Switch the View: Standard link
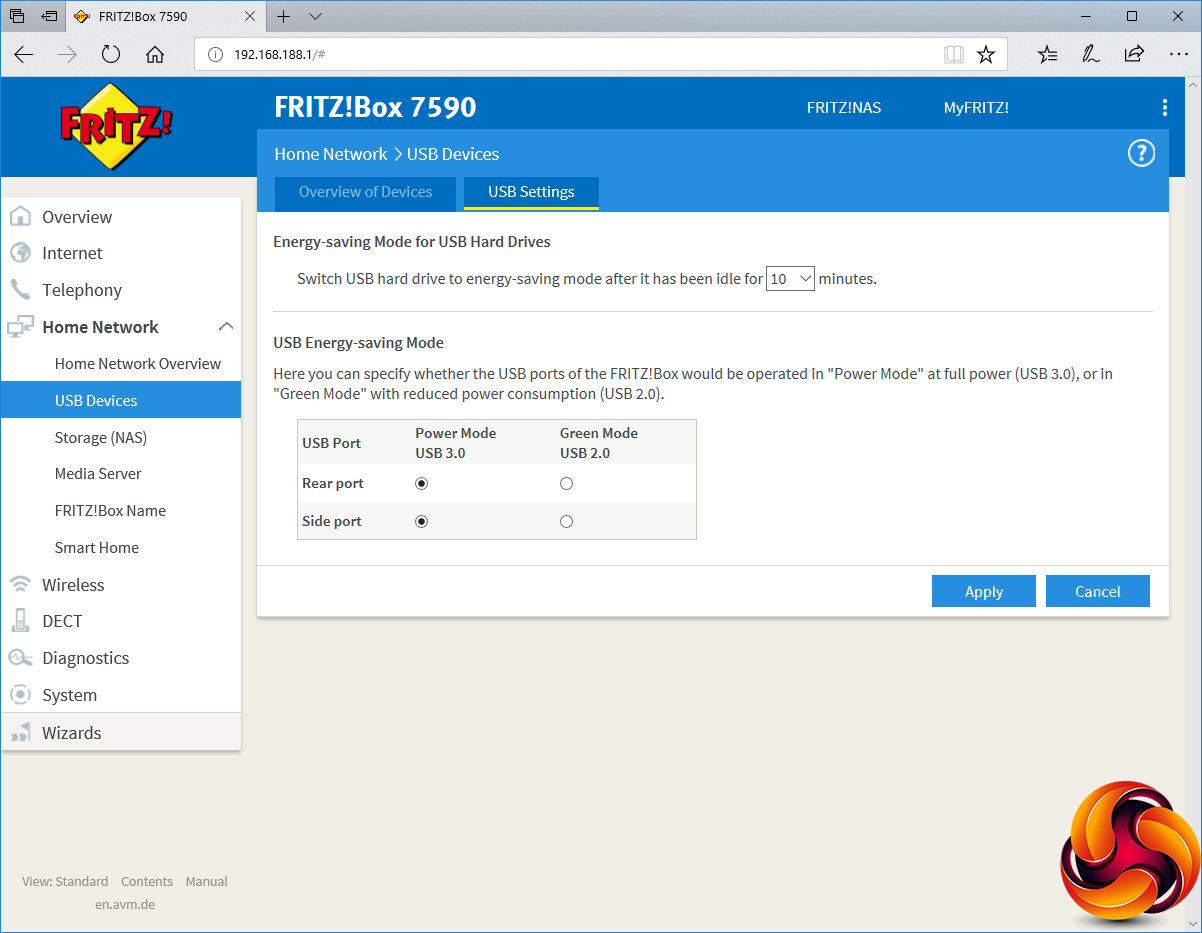This screenshot has height=933, width=1202. (65, 881)
